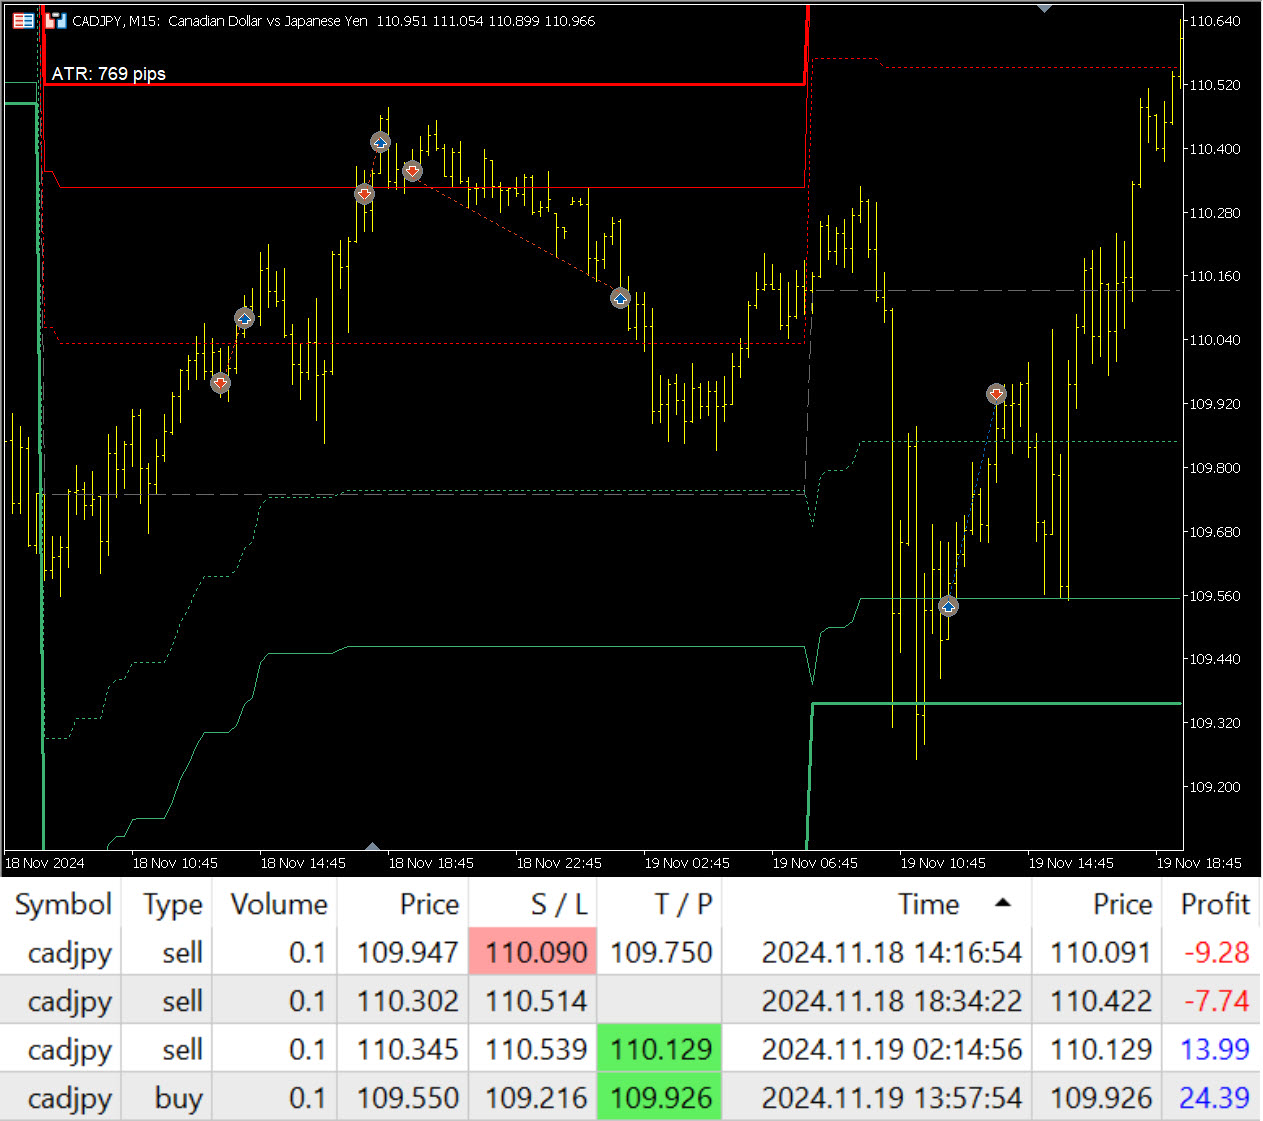1263x1121 pixels.
Task: Select the time 2024.11.18 14:16:54
Action: click(892, 952)
